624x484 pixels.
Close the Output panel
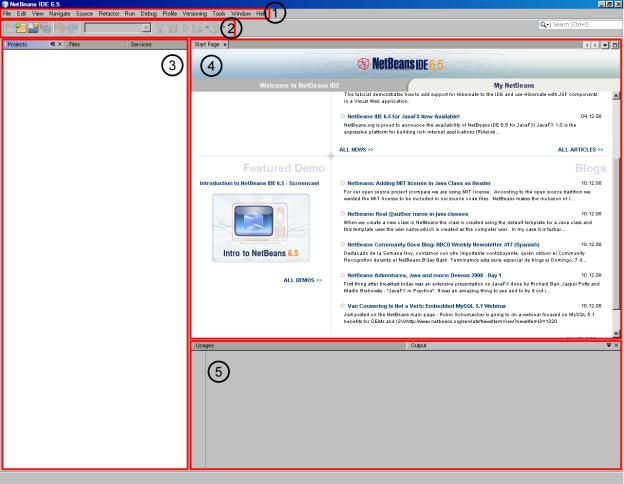[x=616, y=345]
